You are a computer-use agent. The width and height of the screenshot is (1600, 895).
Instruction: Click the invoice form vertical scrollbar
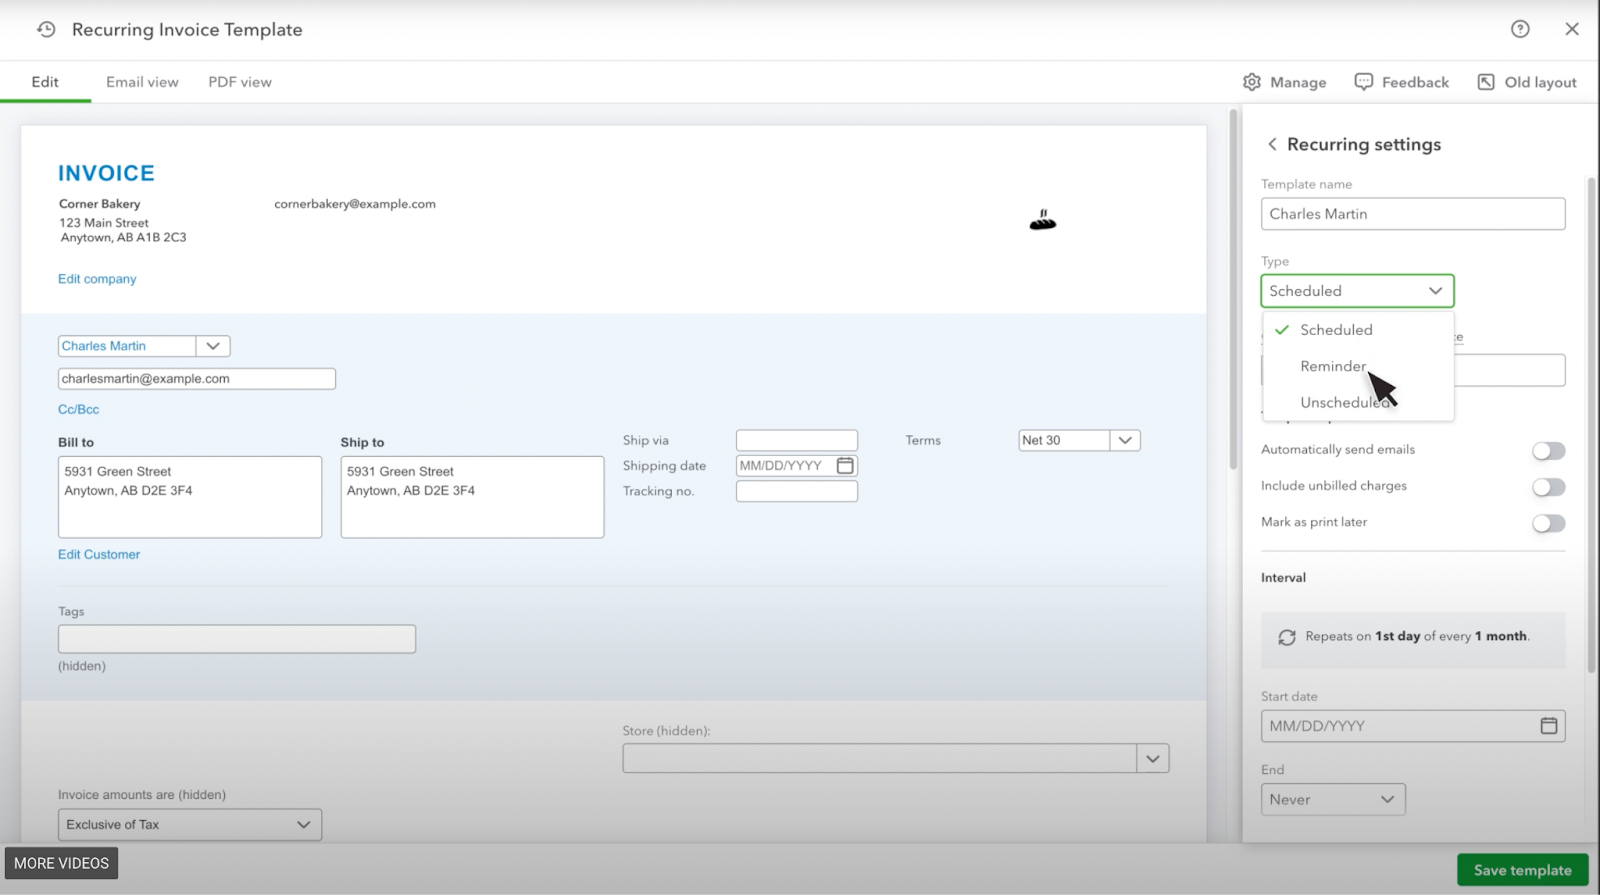click(x=1233, y=290)
